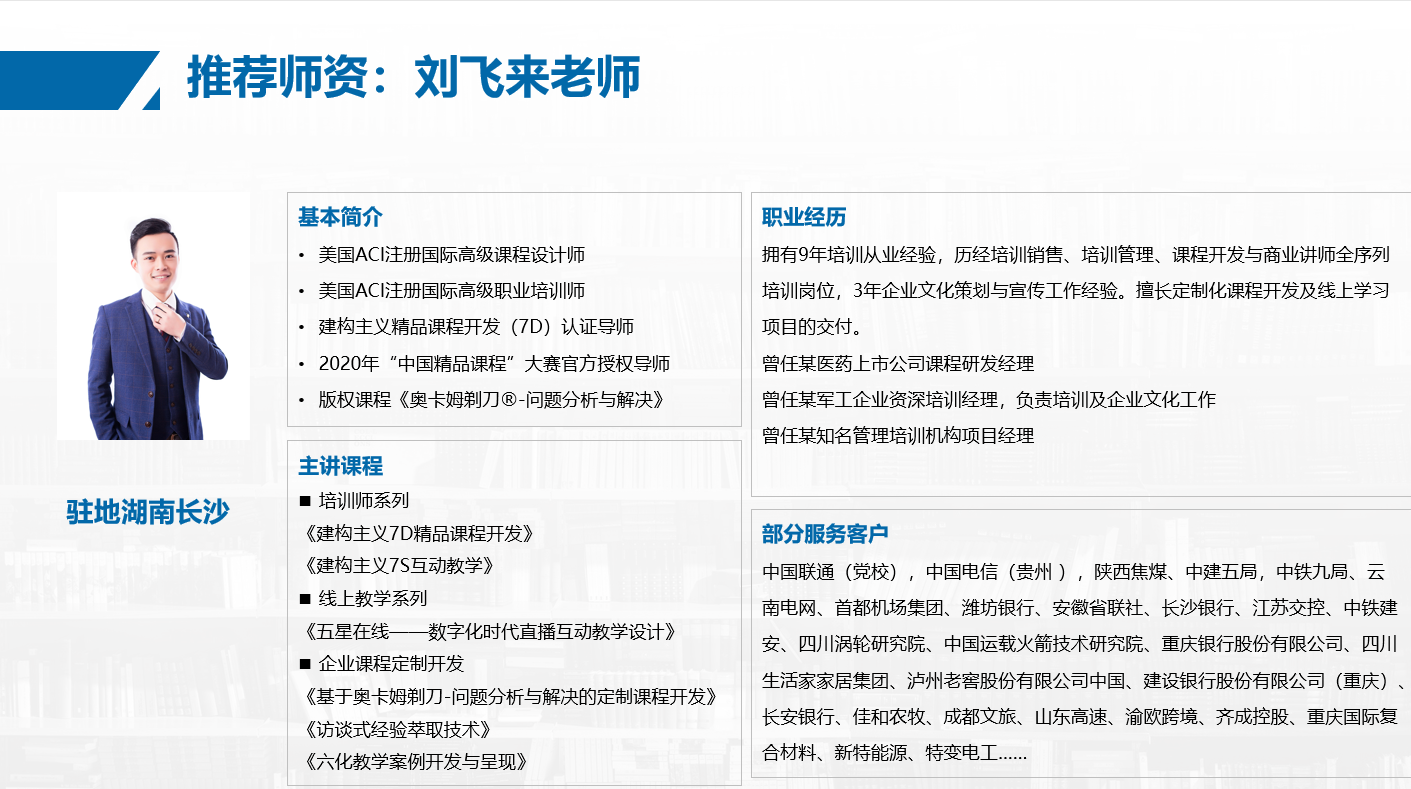Click 《五星在线——数字化时代直播互动教学设计》
This screenshot has height=789, width=1411.
point(489,631)
